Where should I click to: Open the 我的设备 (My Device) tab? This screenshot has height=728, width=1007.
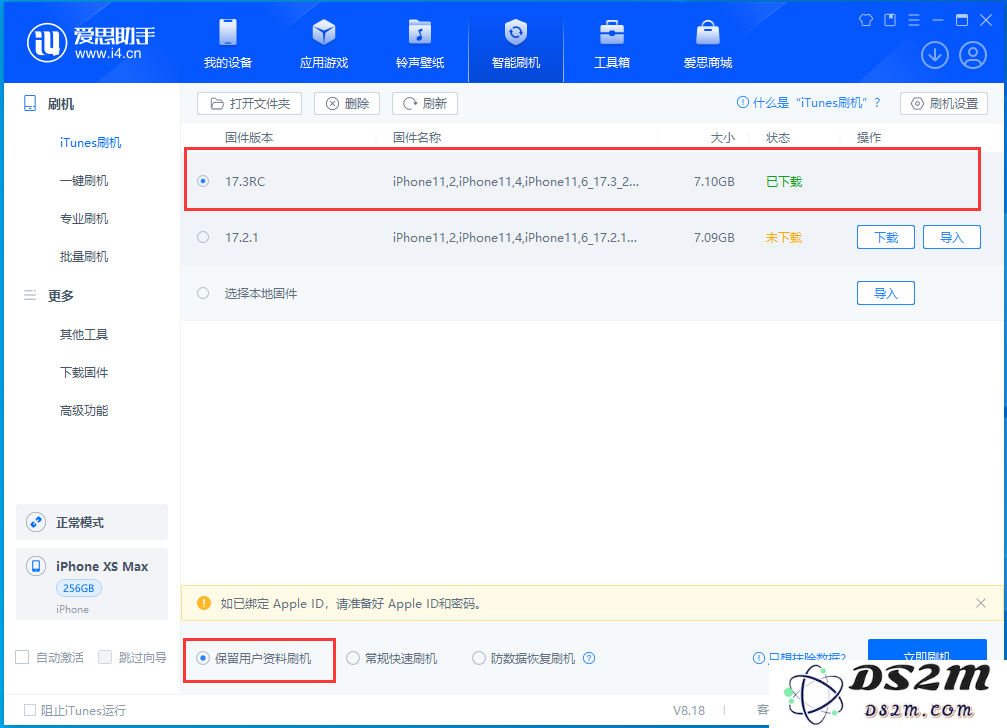coord(227,44)
